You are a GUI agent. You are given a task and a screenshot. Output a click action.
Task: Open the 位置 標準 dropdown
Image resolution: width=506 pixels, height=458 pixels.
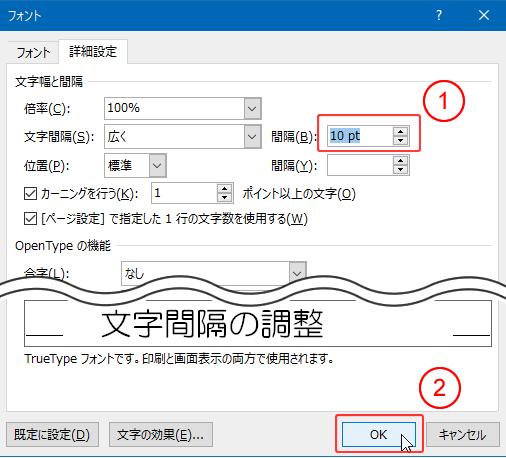click(157, 165)
